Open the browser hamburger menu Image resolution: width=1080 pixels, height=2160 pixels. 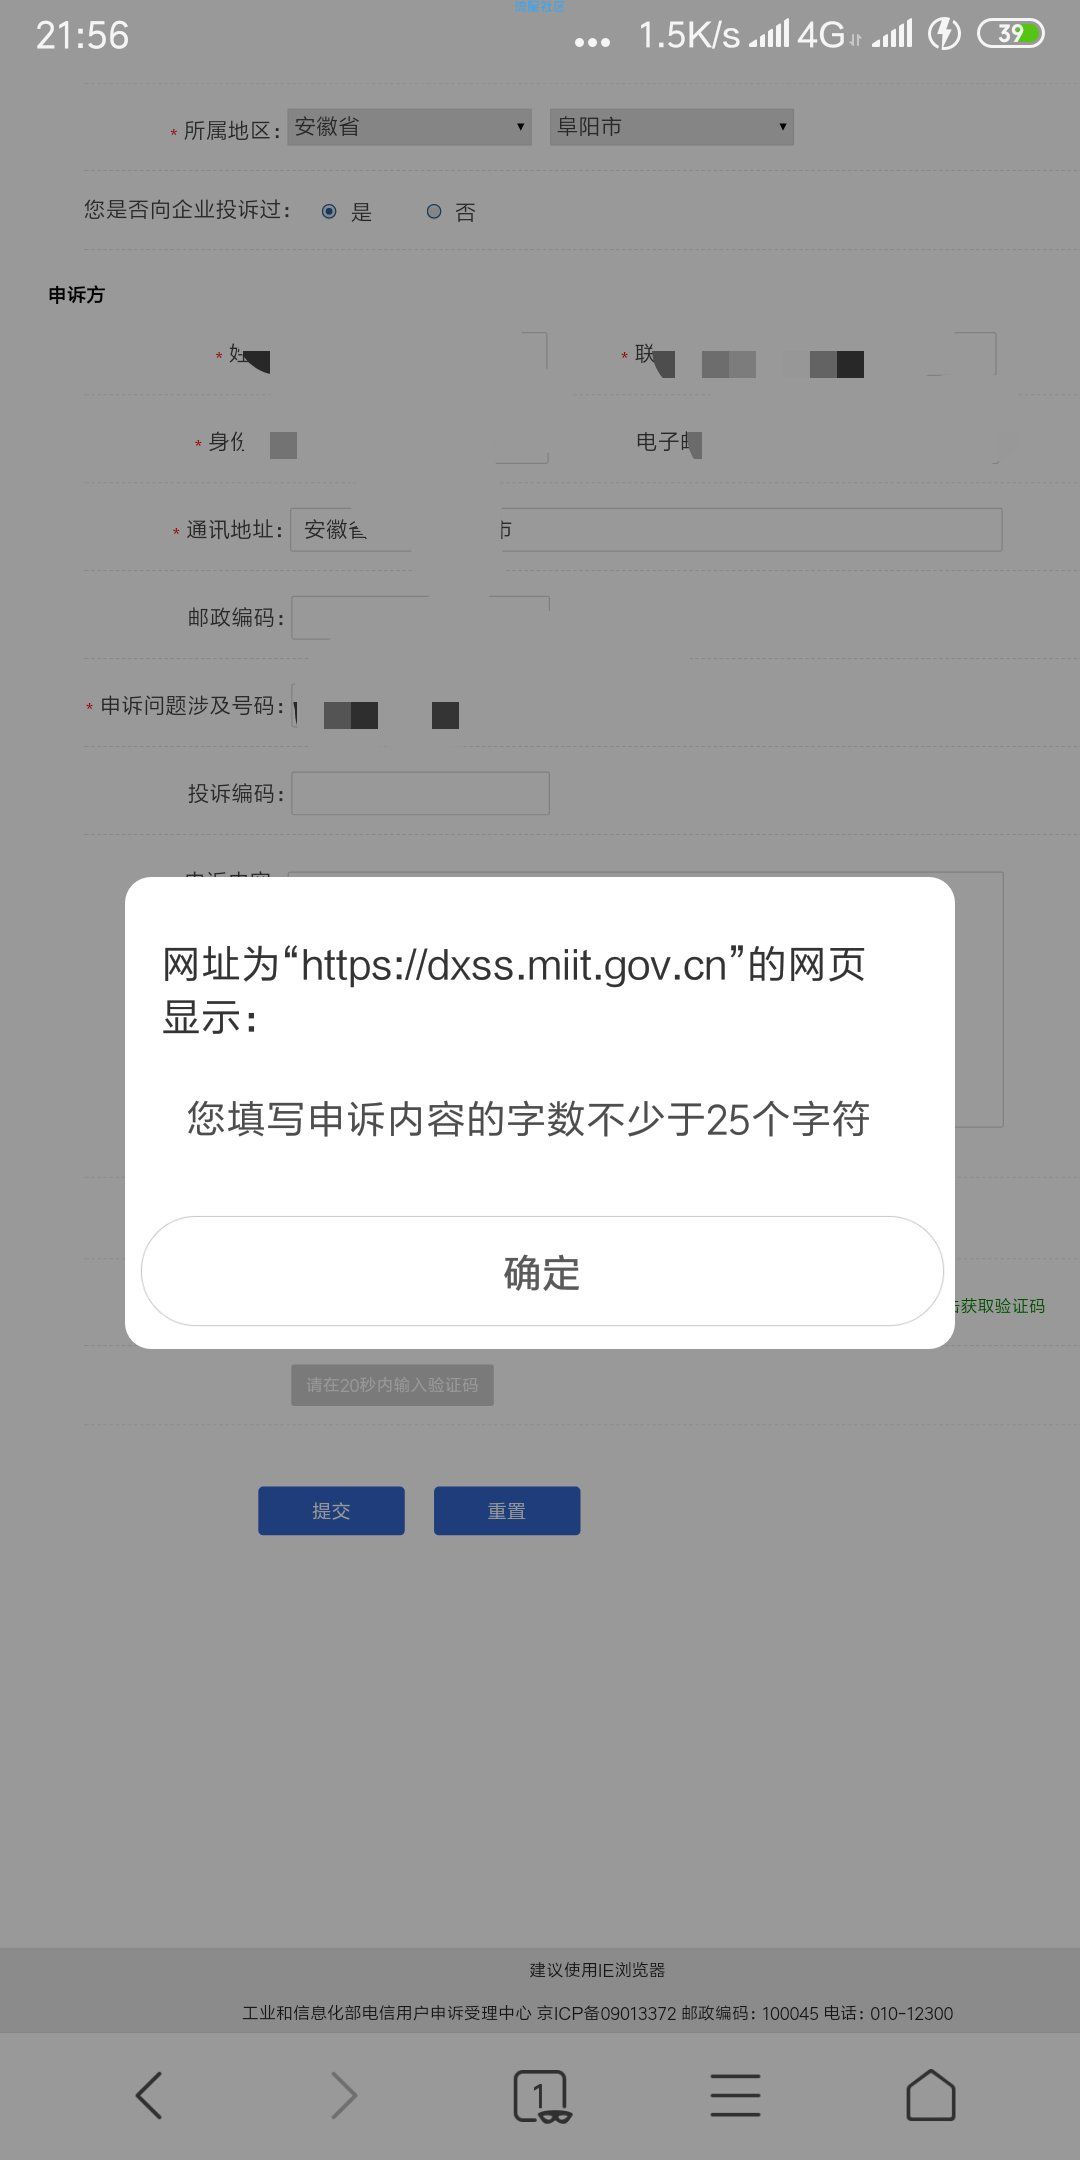coord(735,2095)
